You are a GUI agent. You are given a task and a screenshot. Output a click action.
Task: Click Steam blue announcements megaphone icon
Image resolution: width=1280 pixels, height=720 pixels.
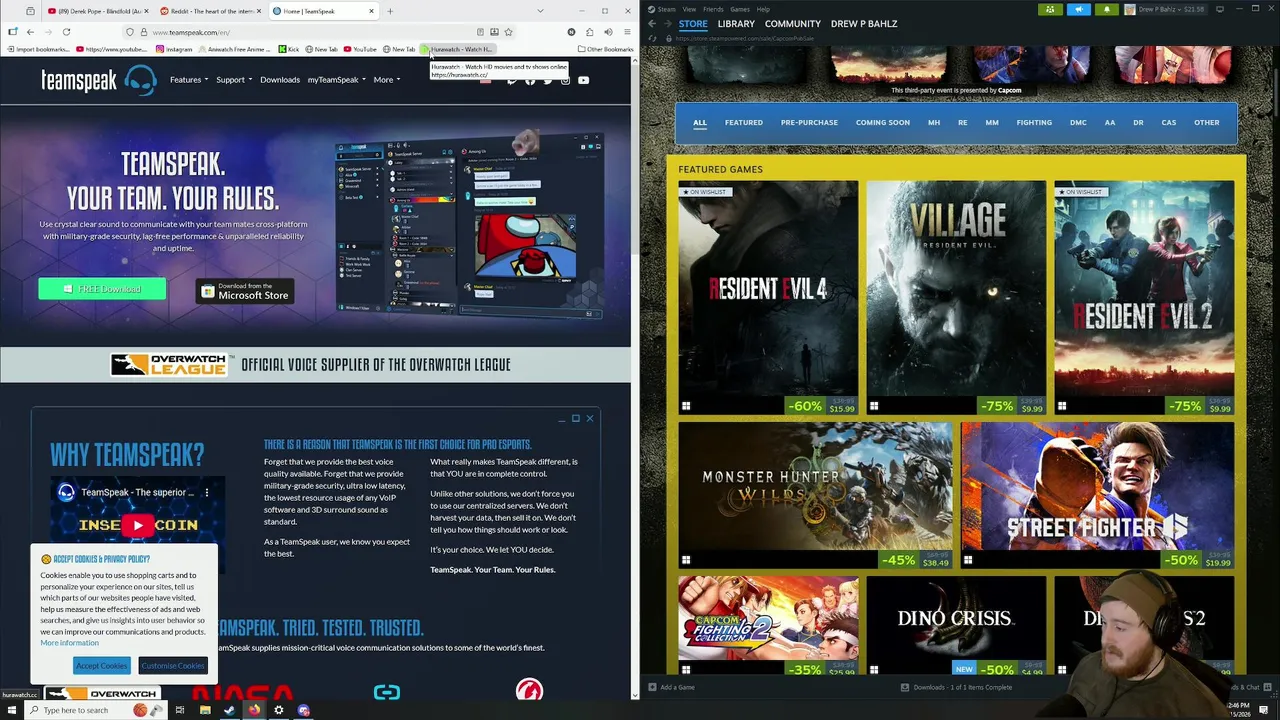(x=1079, y=9)
